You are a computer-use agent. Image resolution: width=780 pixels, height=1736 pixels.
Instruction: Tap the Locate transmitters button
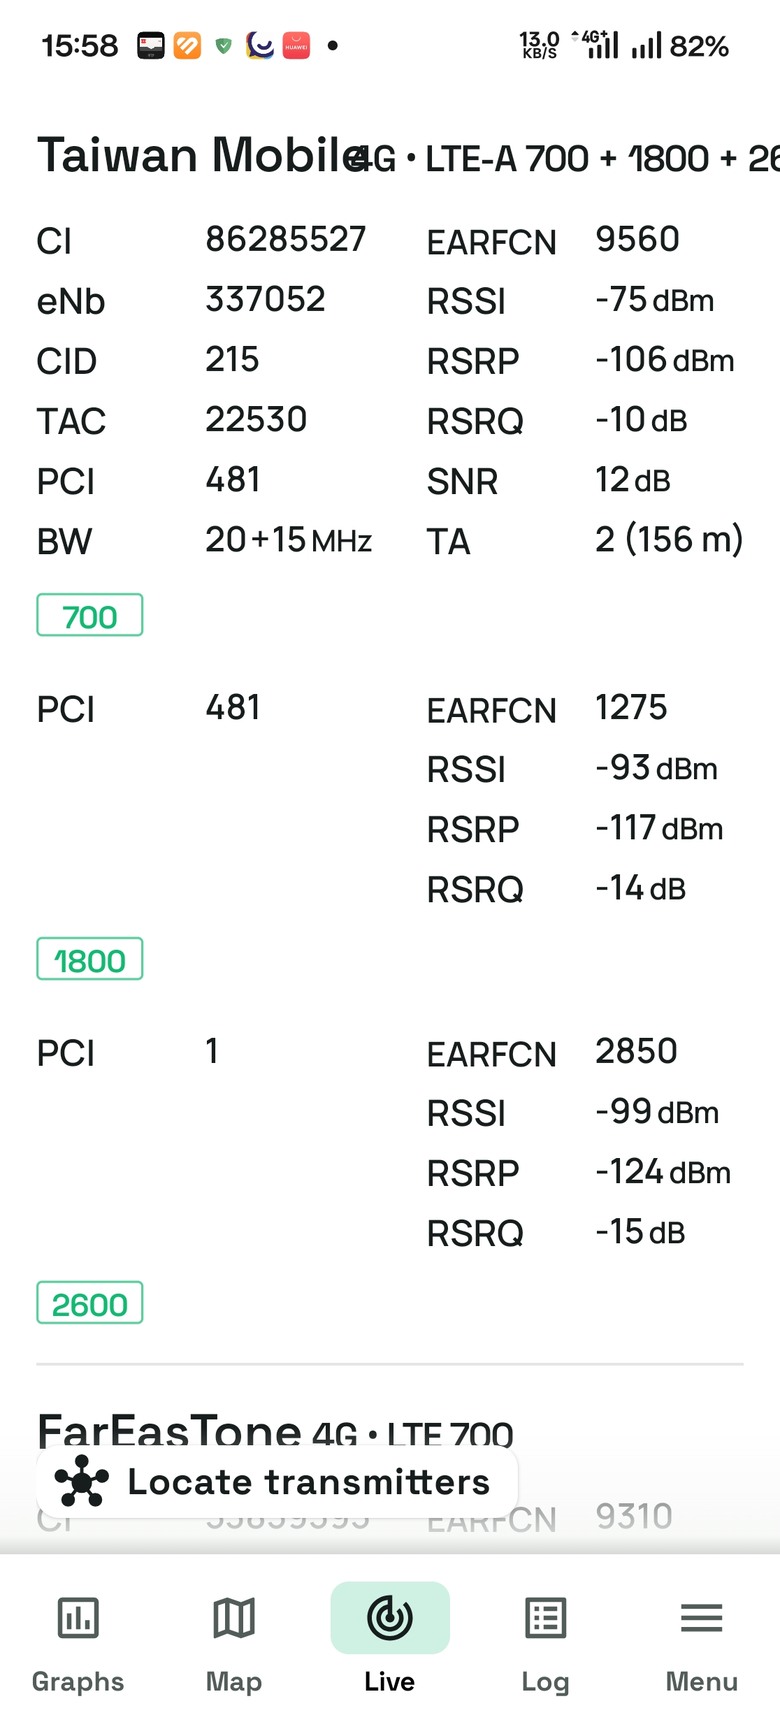[277, 1481]
